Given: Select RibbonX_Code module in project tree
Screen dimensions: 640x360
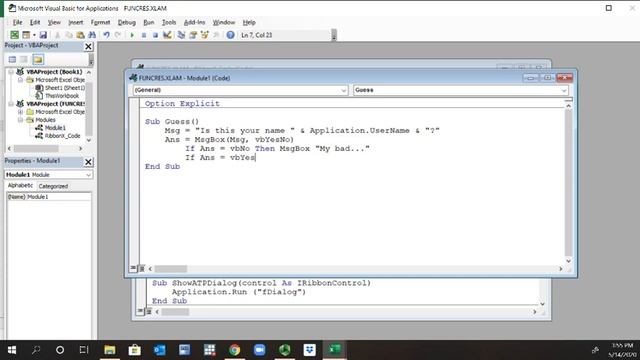Looking at the screenshot, I should point(62,136).
